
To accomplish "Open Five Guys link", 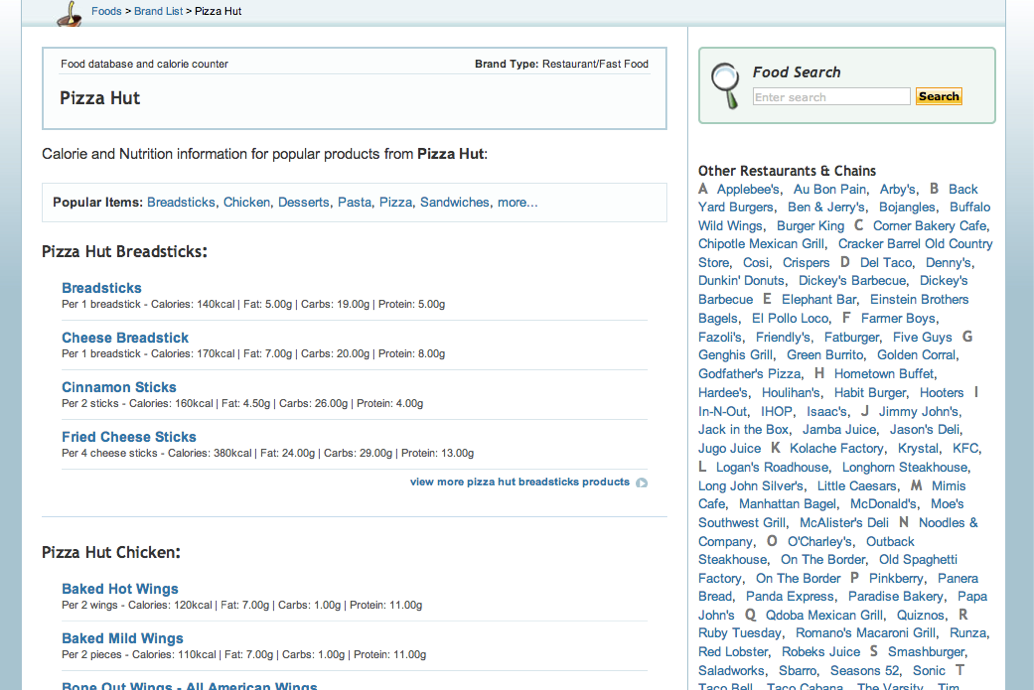I will click(923, 337).
